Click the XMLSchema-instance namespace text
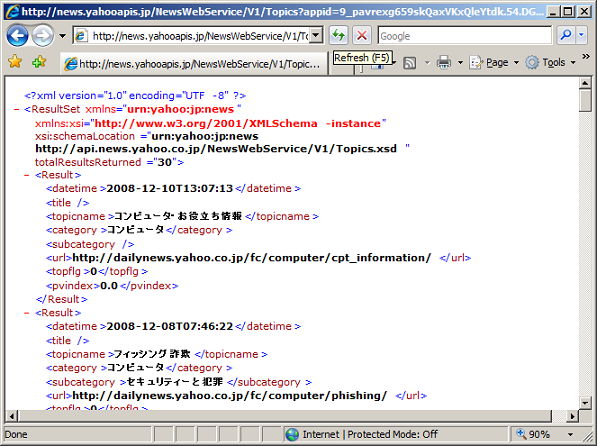Viewport: 597px width, 446px height. coord(238,123)
